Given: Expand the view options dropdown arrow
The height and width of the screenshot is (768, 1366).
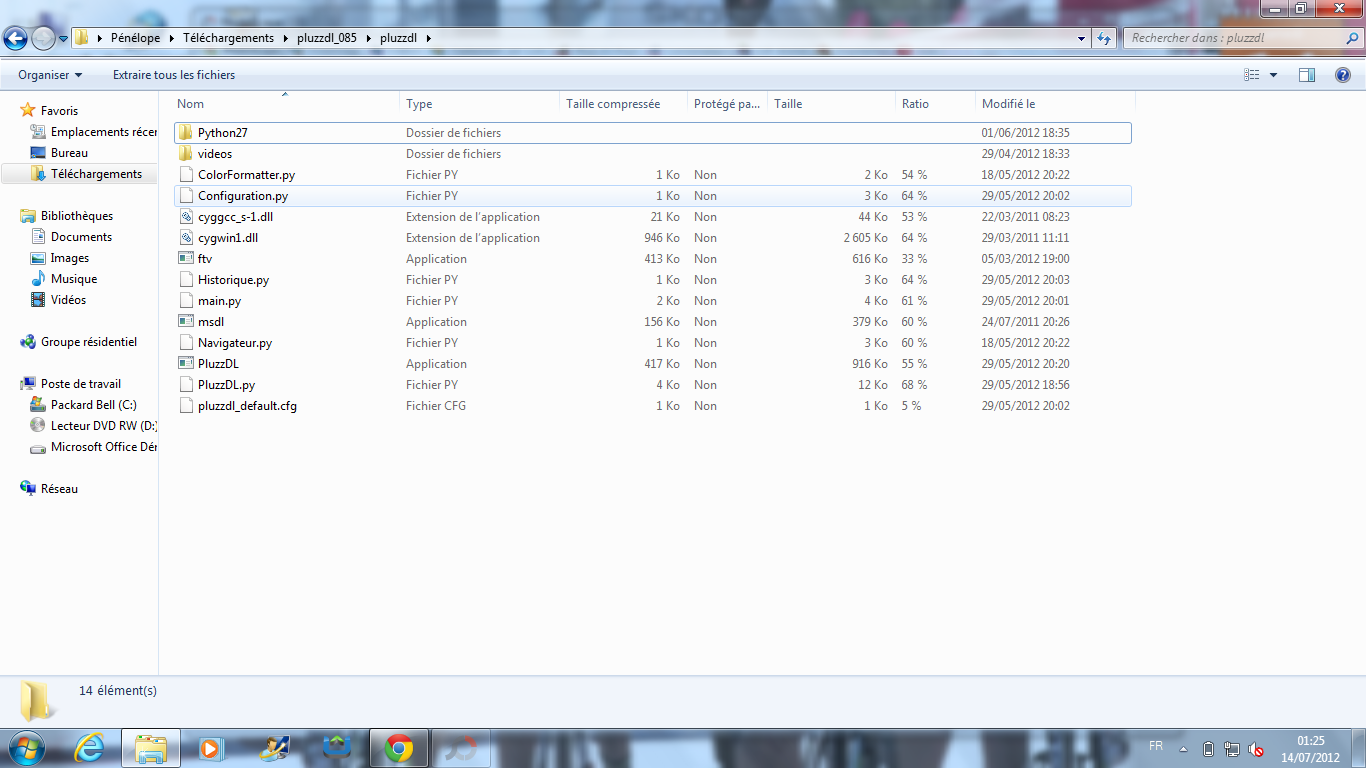Looking at the screenshot, I should click(1273, 75).
